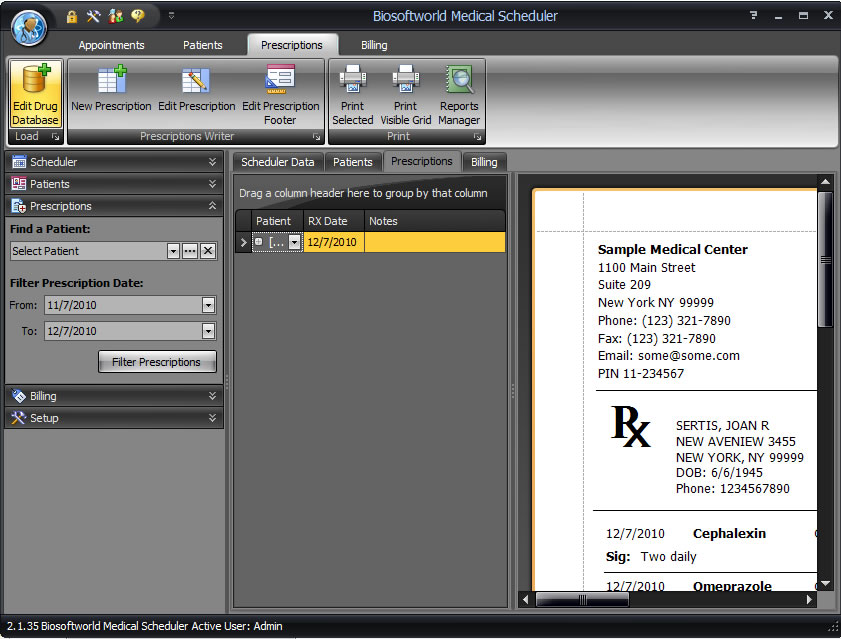Click the row indicator arrow in grid
The width and height of the screenshot is (841, 639).
coord(244,243)
